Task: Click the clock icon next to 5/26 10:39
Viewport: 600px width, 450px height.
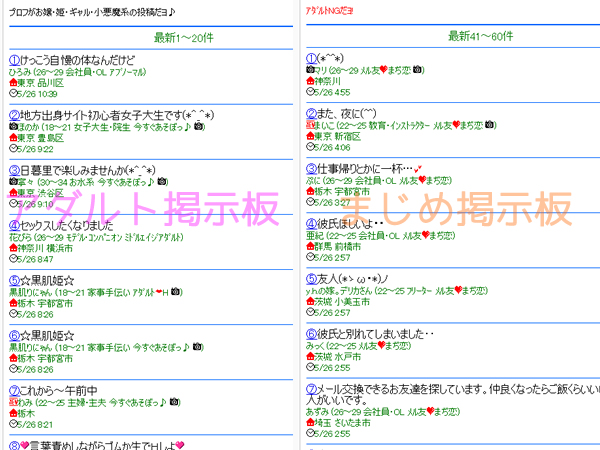Action: coord(12,94)
